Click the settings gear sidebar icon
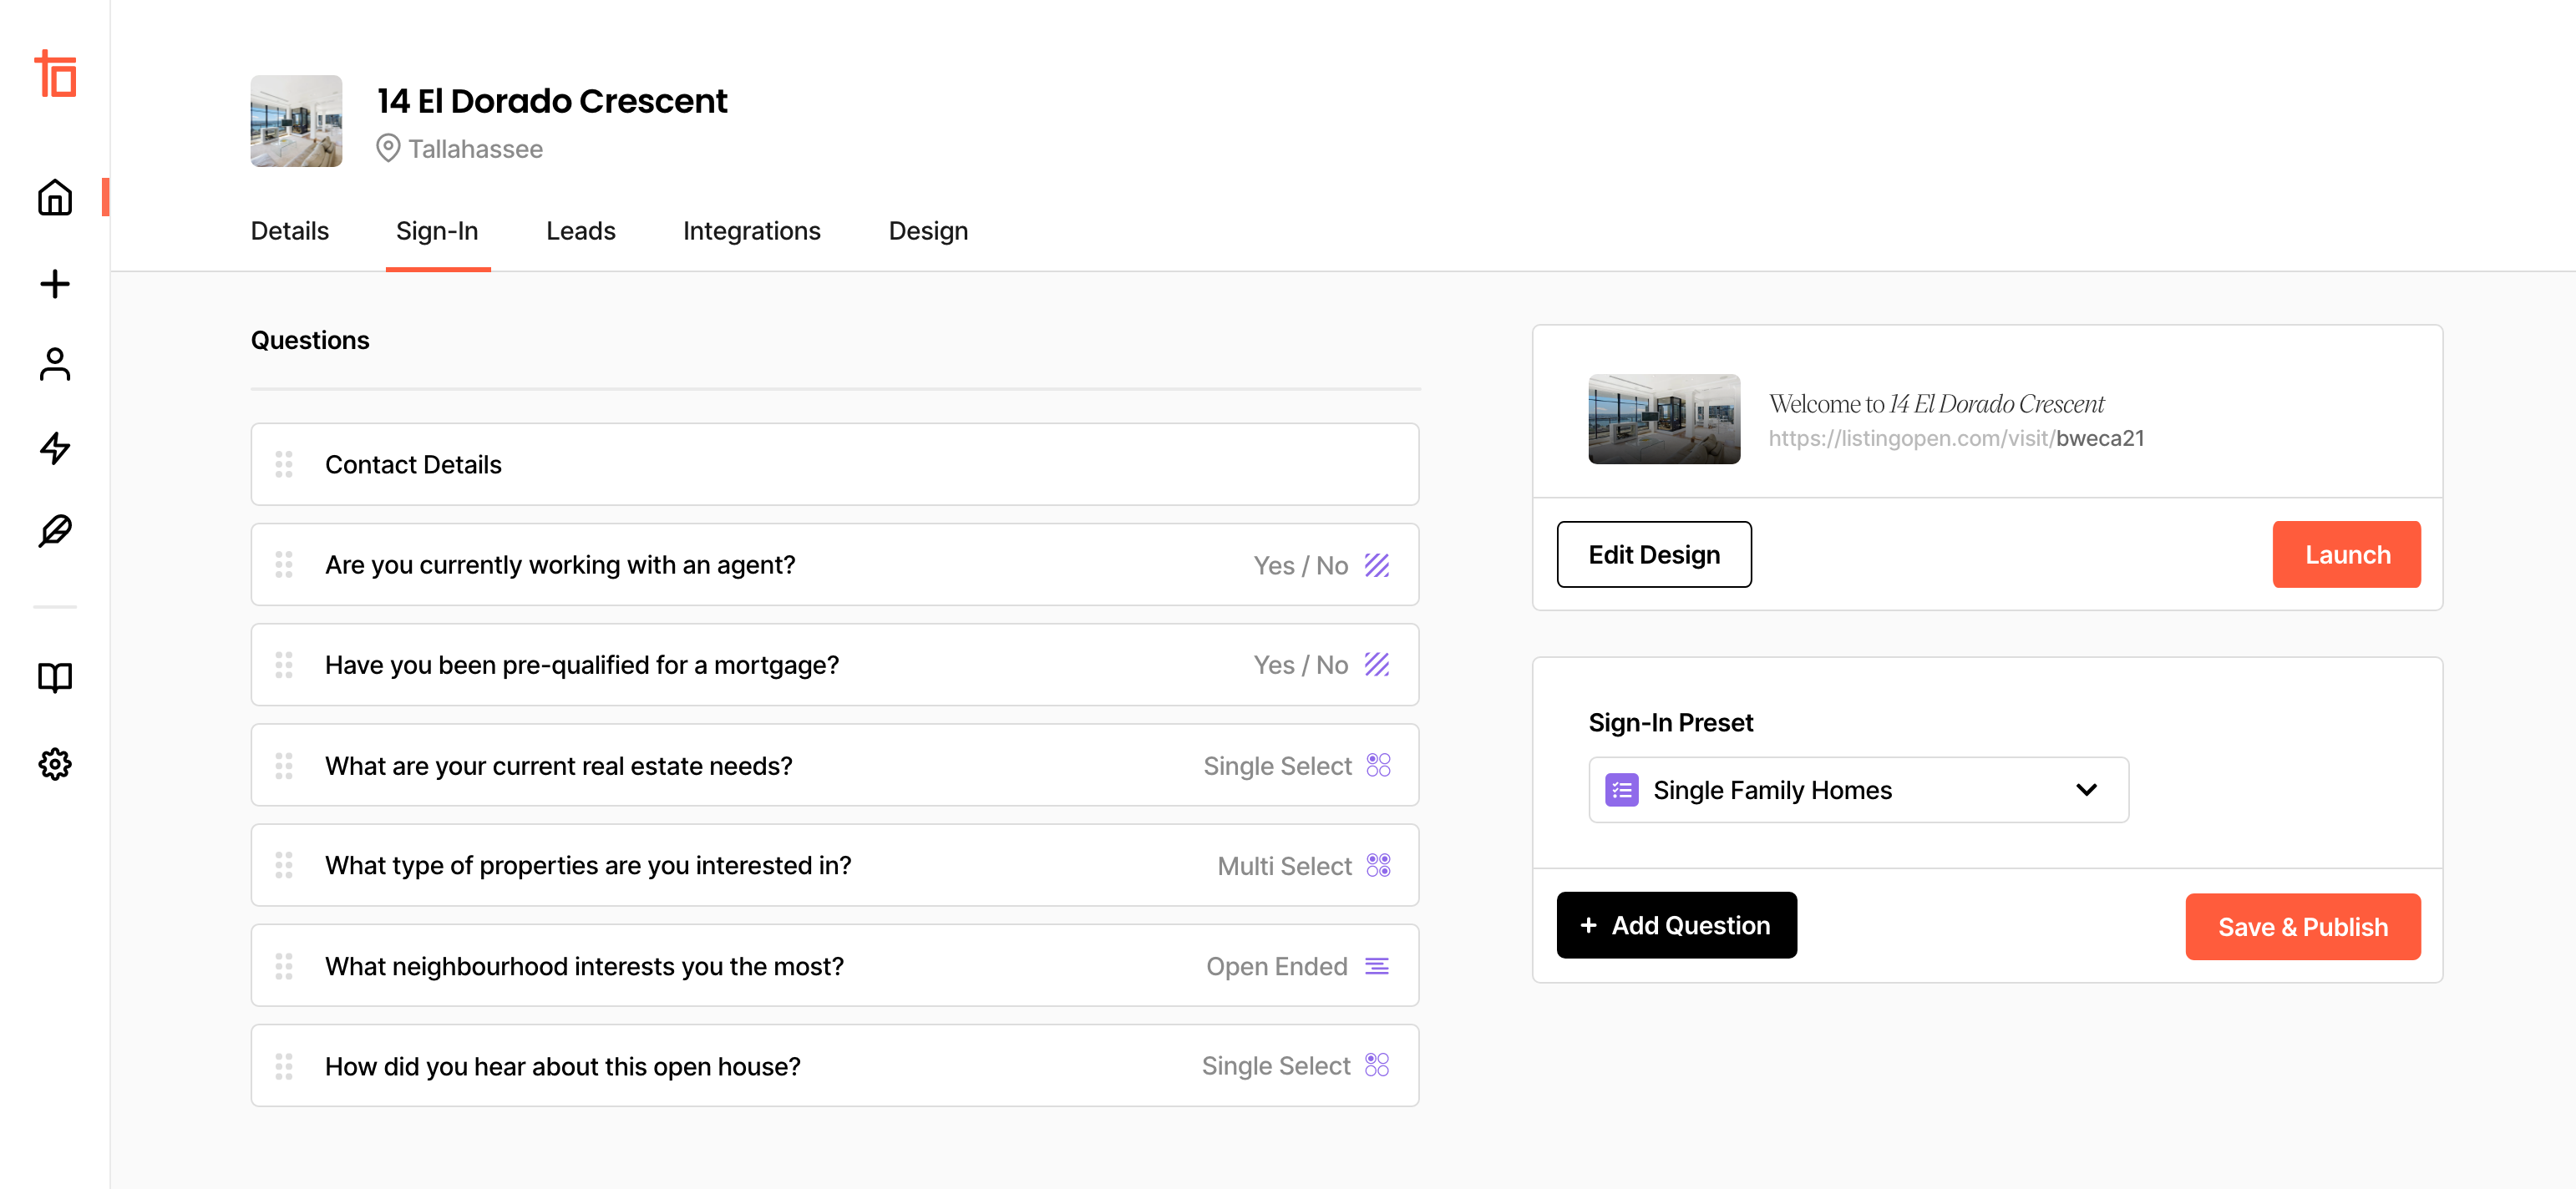This screenshot has height=1189, width=2576. tap(54, 762)
